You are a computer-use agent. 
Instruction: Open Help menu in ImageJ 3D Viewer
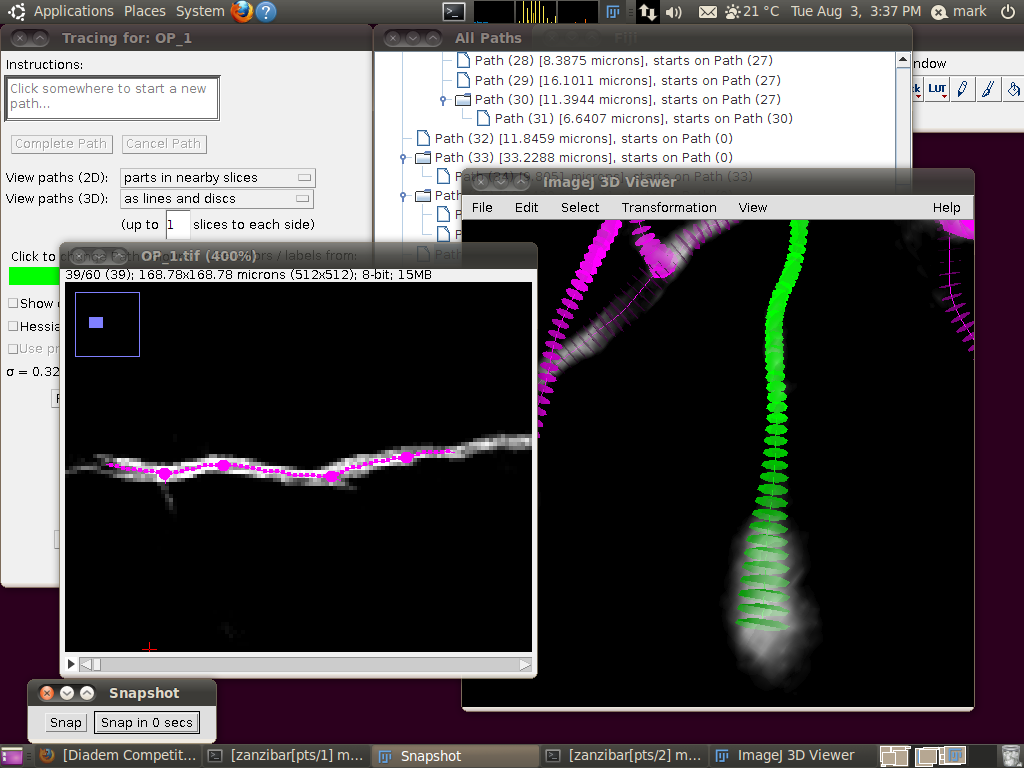pos(946,208)
